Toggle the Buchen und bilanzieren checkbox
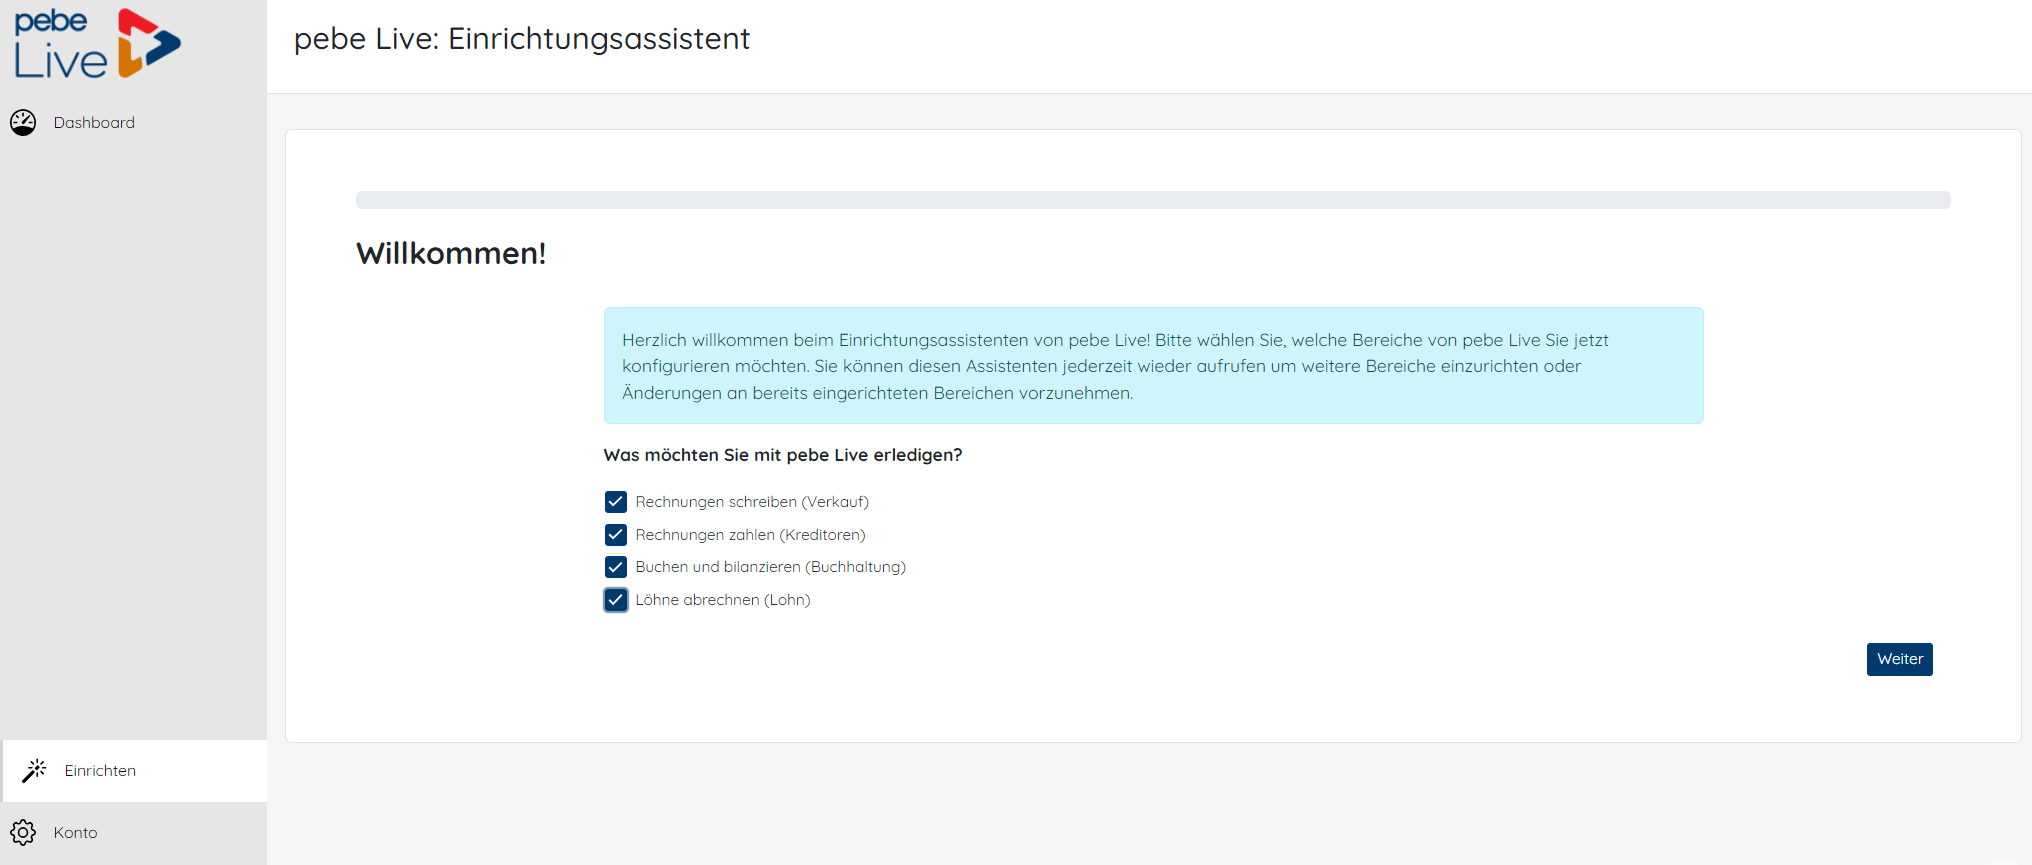 (x=616, y=567)
